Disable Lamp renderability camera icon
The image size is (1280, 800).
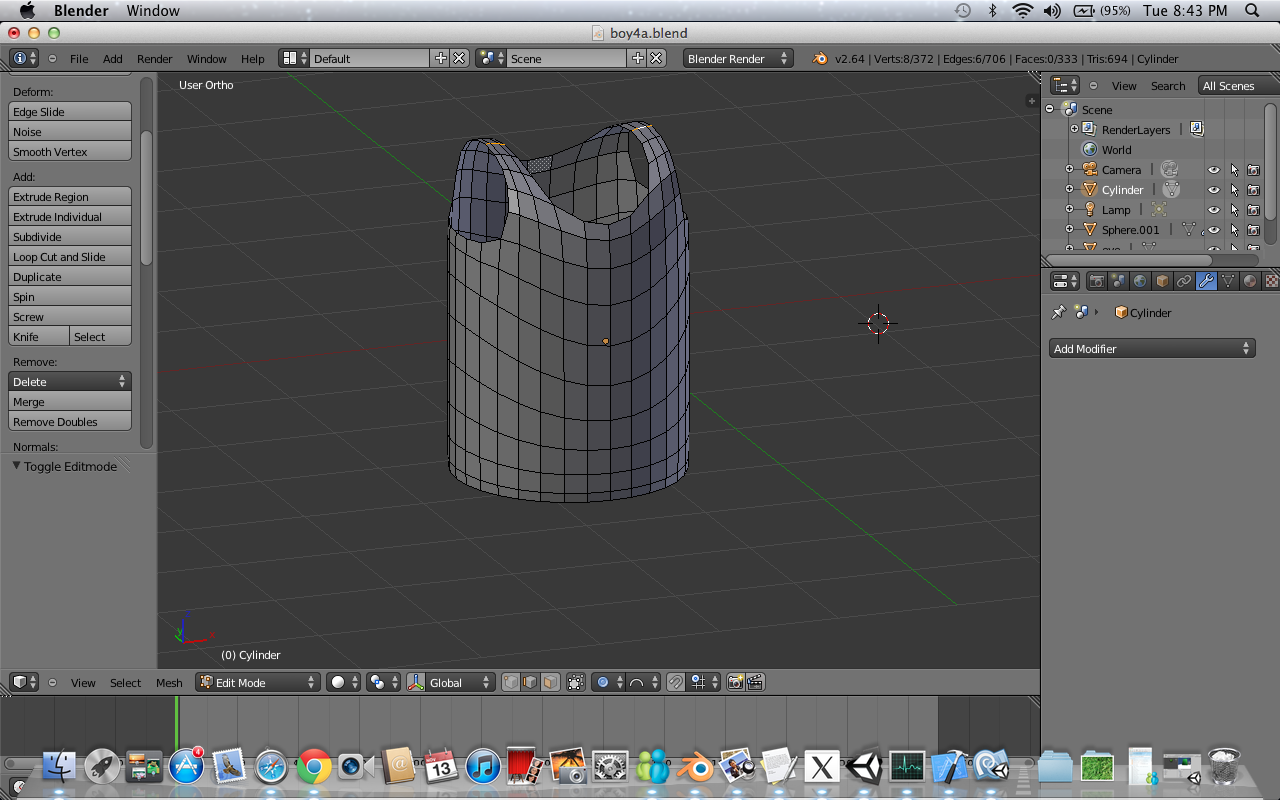click(1253, 210)
